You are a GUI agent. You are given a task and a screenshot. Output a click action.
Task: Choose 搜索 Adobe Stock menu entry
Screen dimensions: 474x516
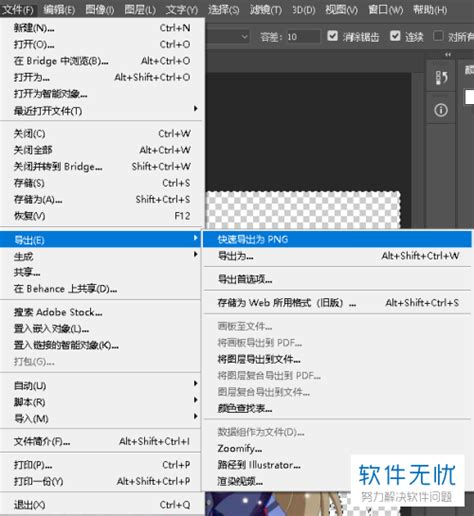pos(101,312)
